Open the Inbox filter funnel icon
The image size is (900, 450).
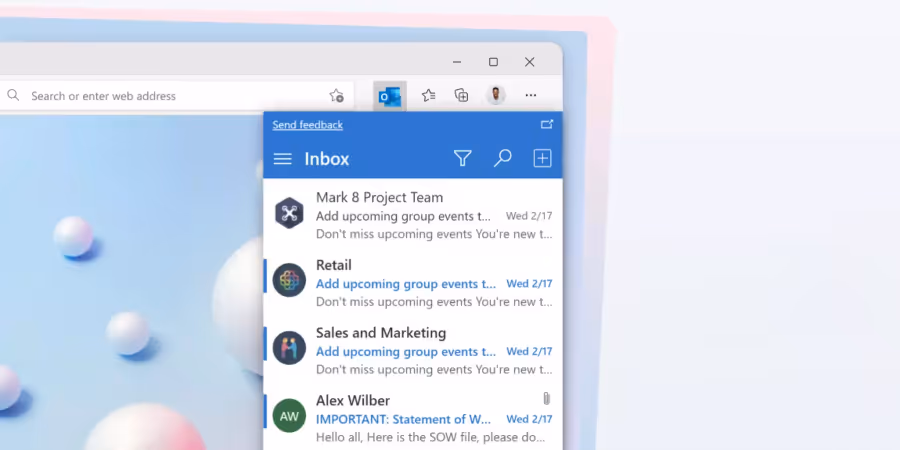pos(463,158)
